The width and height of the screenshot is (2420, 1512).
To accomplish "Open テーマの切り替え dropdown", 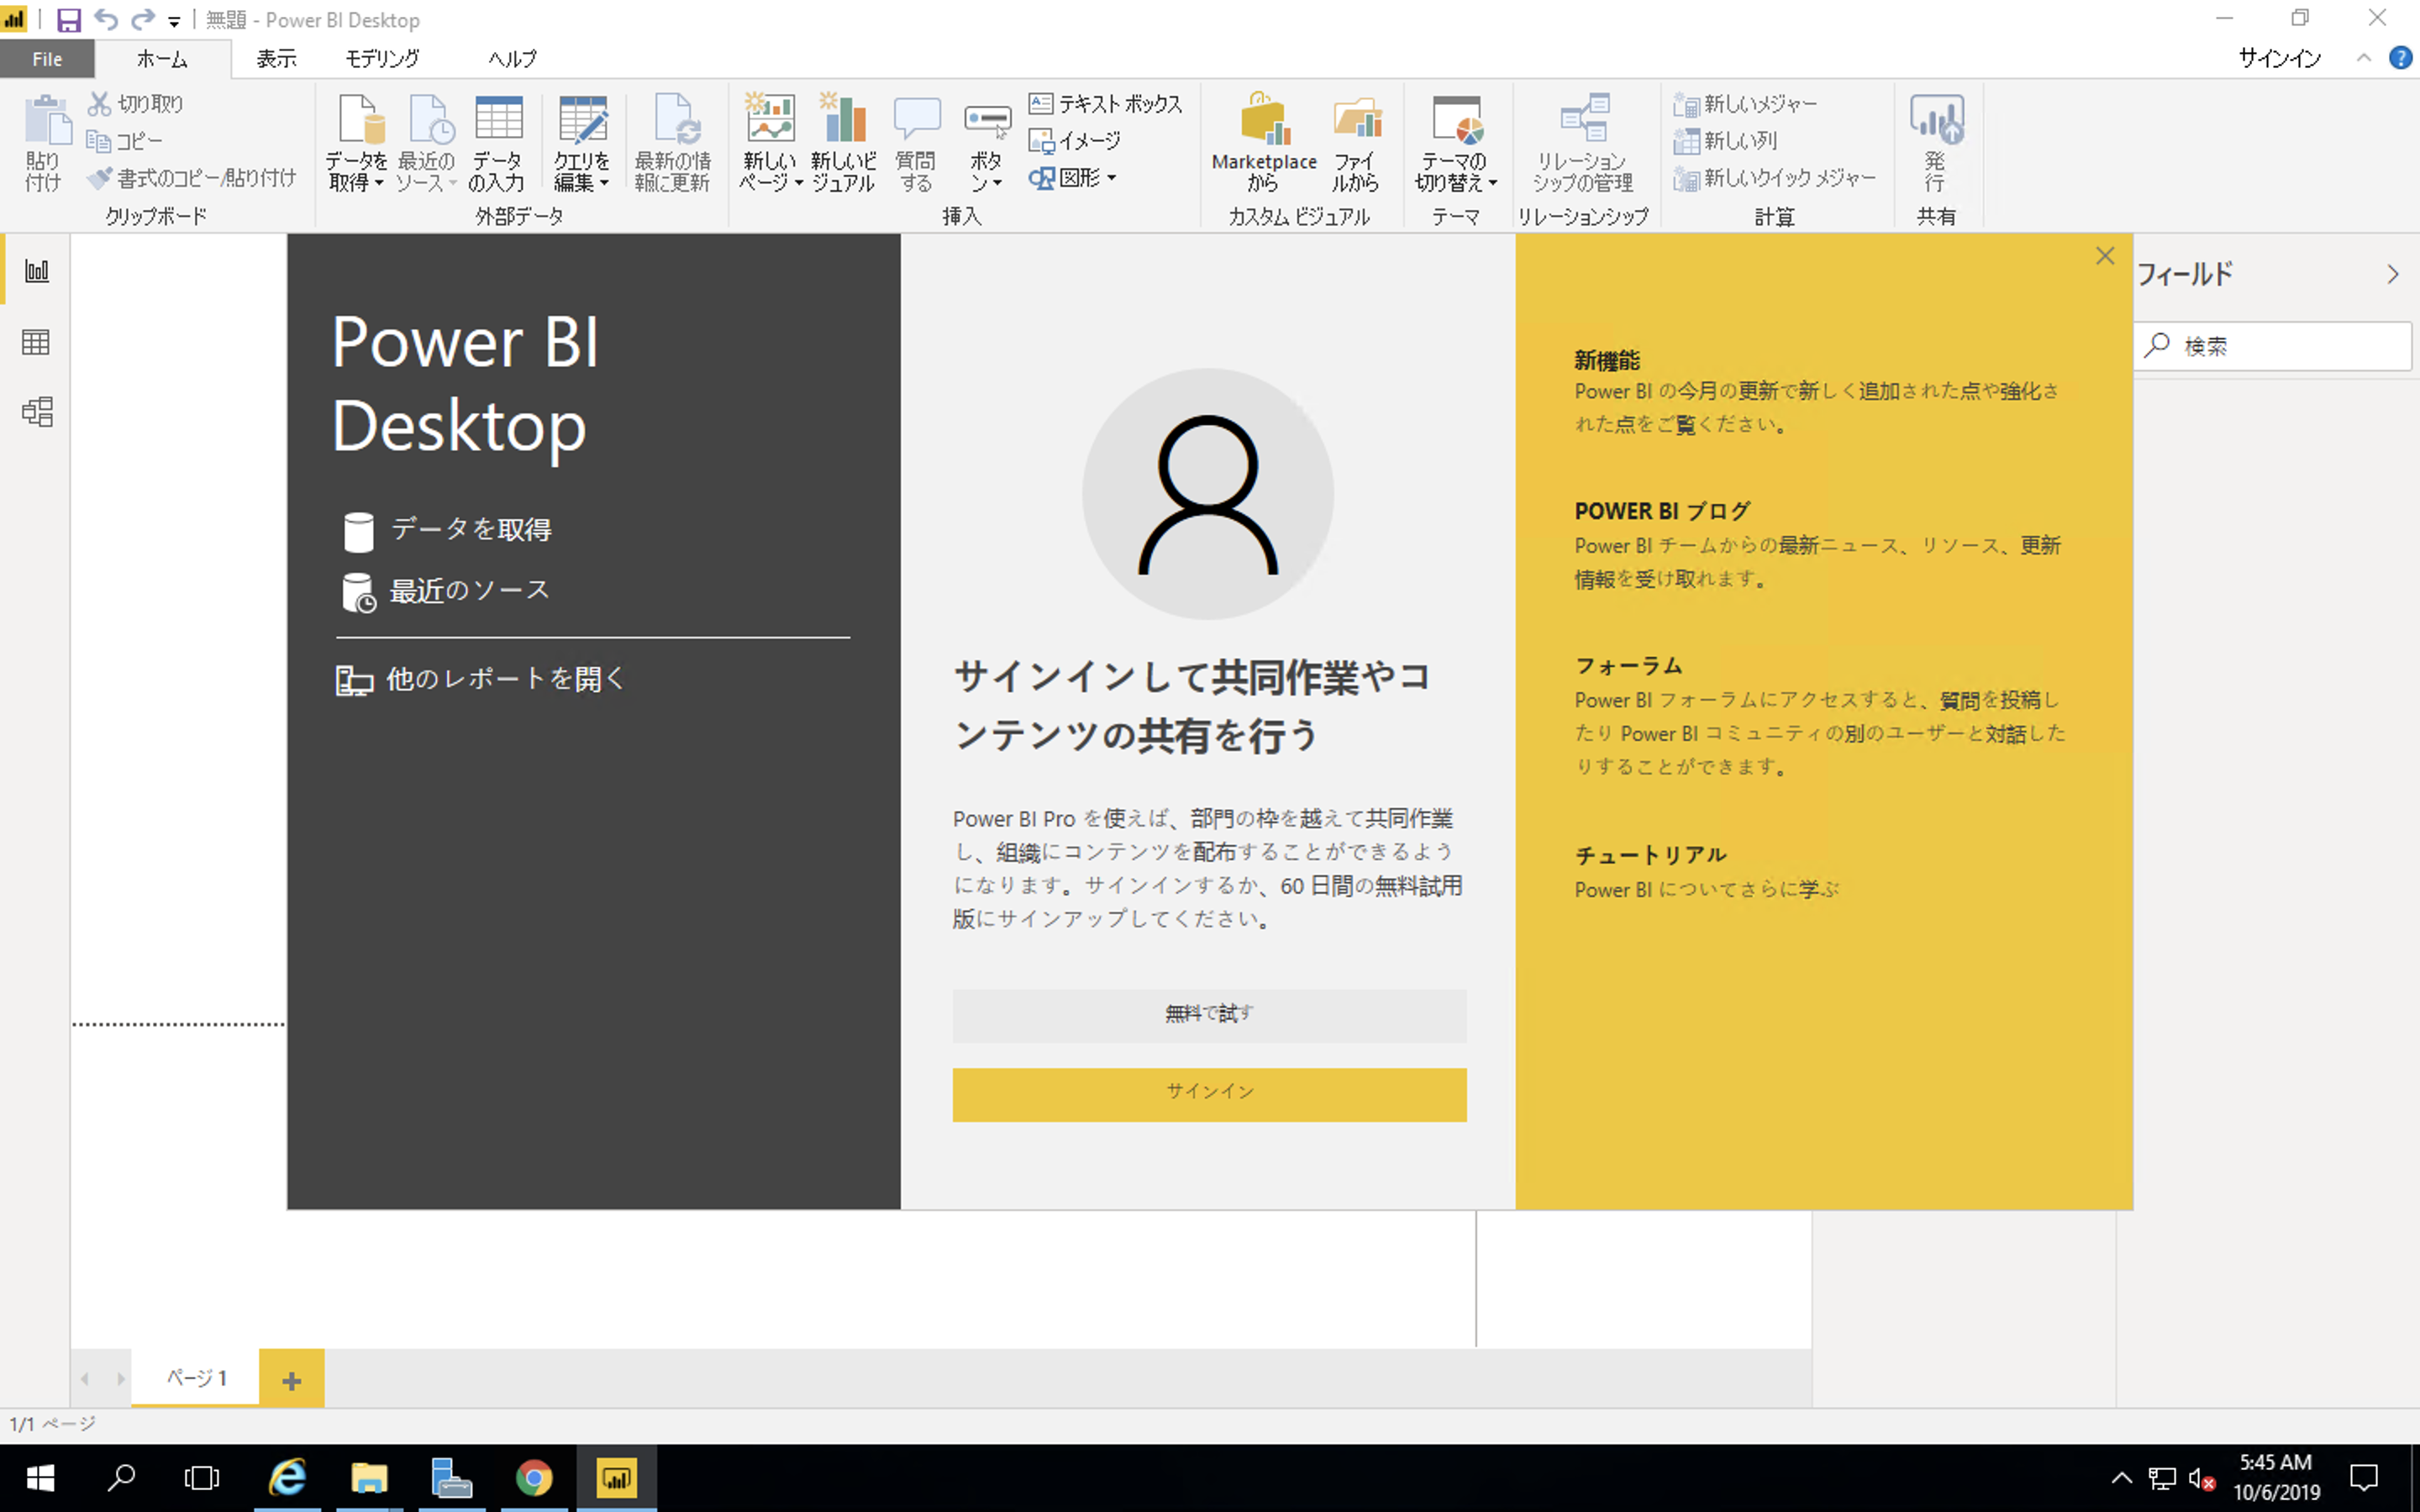I will click(x=1456, y=142).
